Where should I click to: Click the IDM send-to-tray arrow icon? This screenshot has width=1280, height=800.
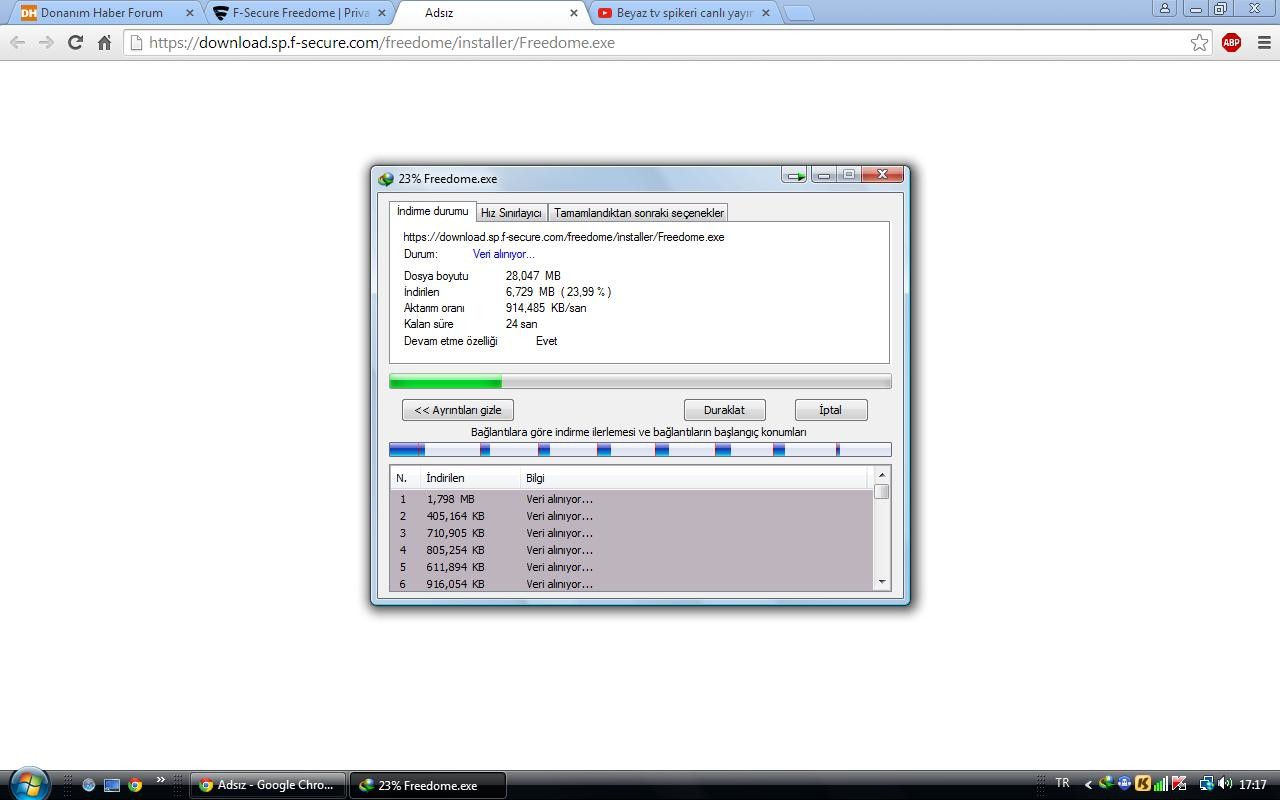795,176
